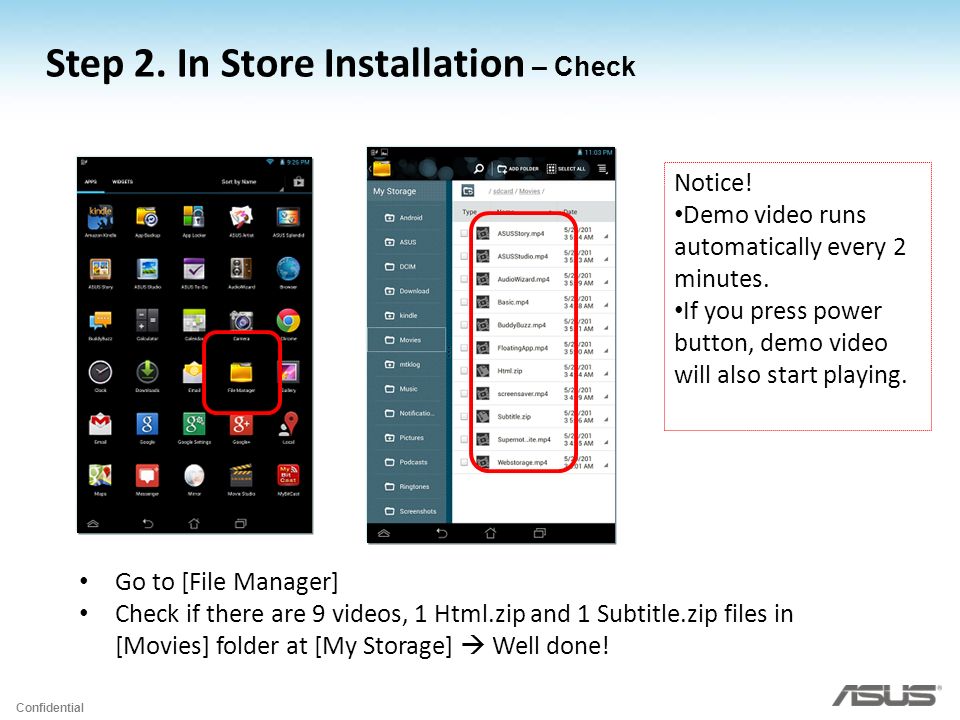Open the ASUS Splendid app icon
This screenshot has height=720, width=960.
coord(288,217)
